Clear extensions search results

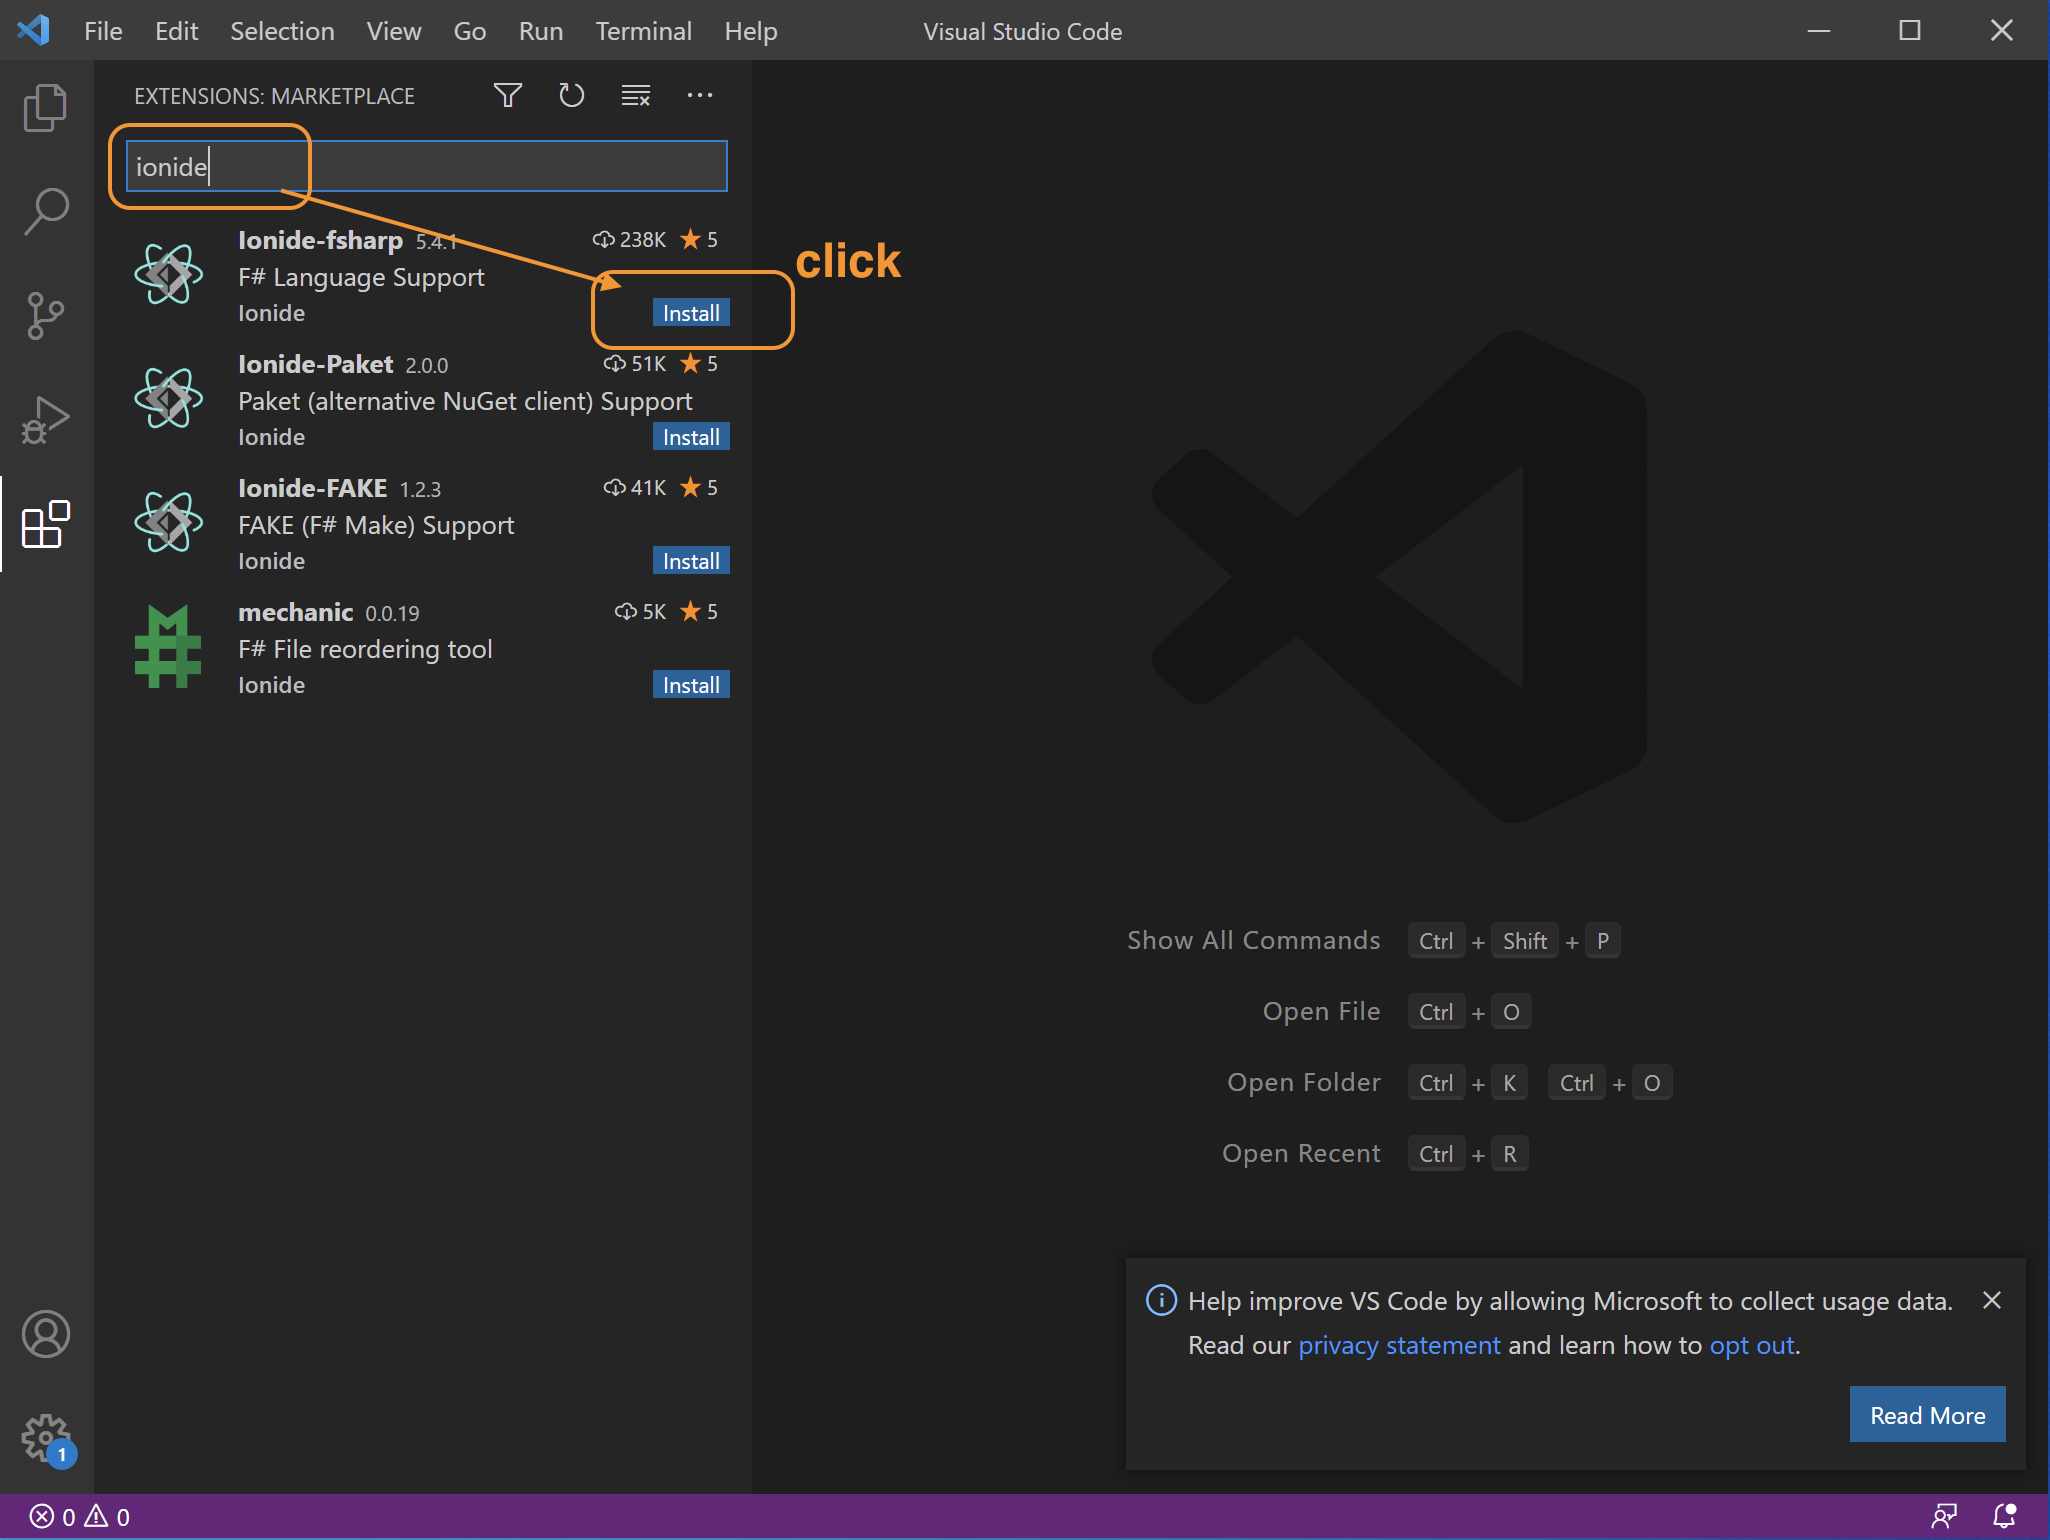tap(636, 96)
